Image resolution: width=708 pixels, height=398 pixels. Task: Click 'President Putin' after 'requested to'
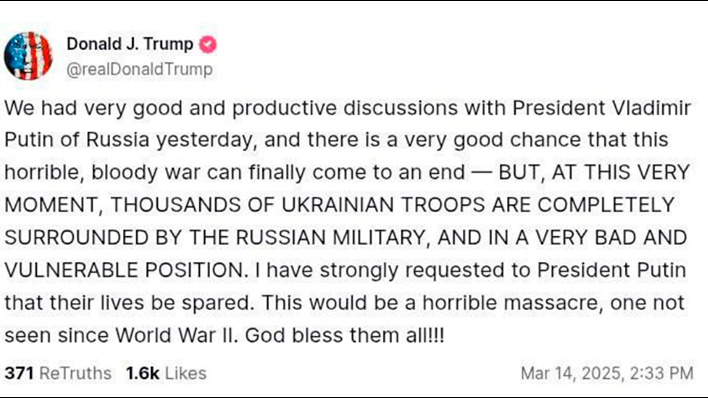[x=612, y=270]
